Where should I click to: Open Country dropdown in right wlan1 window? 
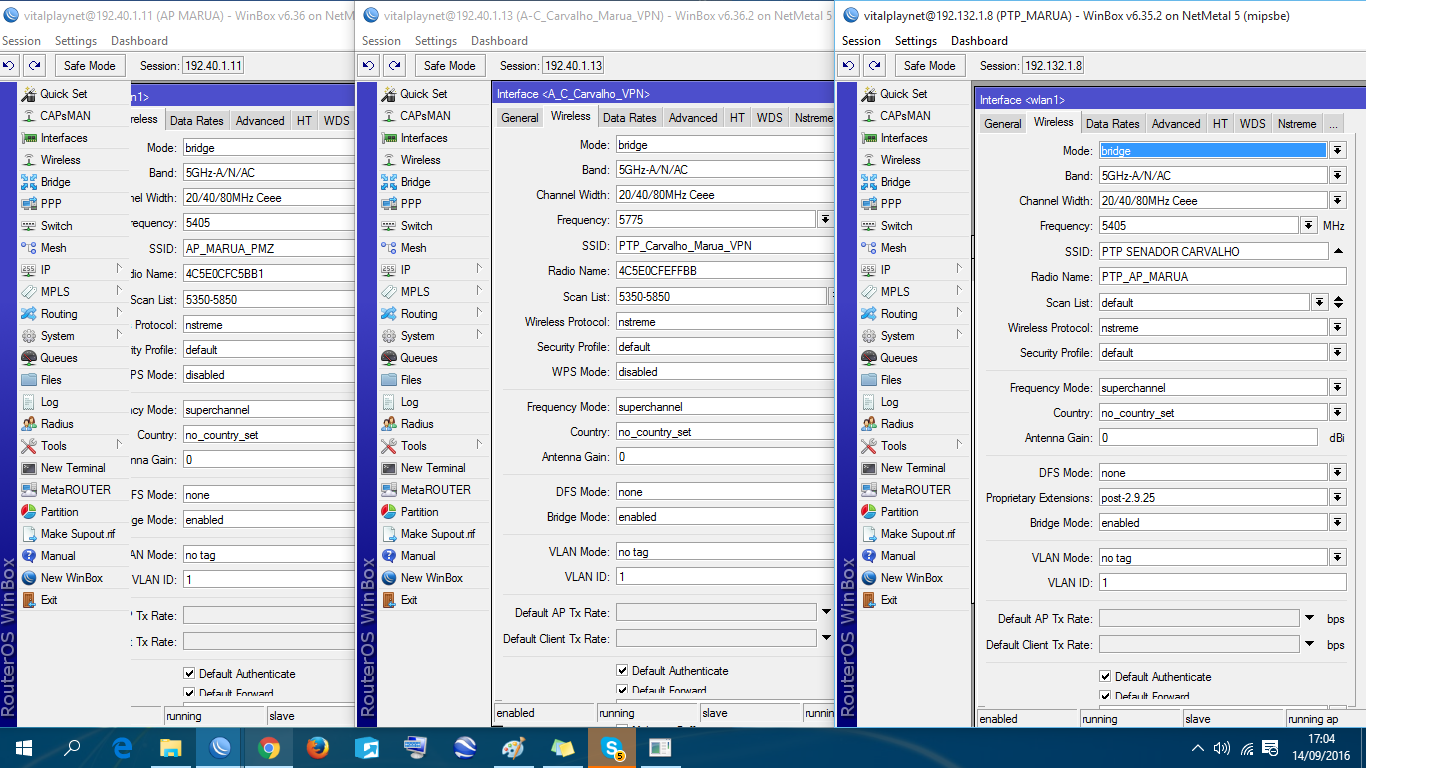1338,413
